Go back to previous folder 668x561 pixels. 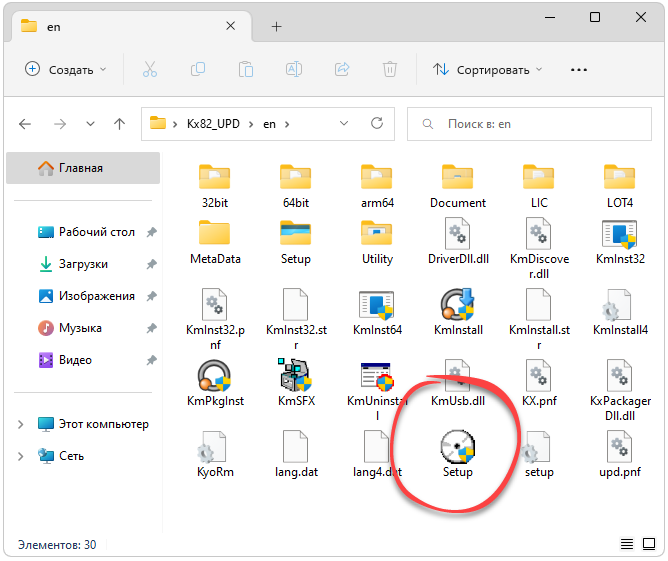[25, 124]
